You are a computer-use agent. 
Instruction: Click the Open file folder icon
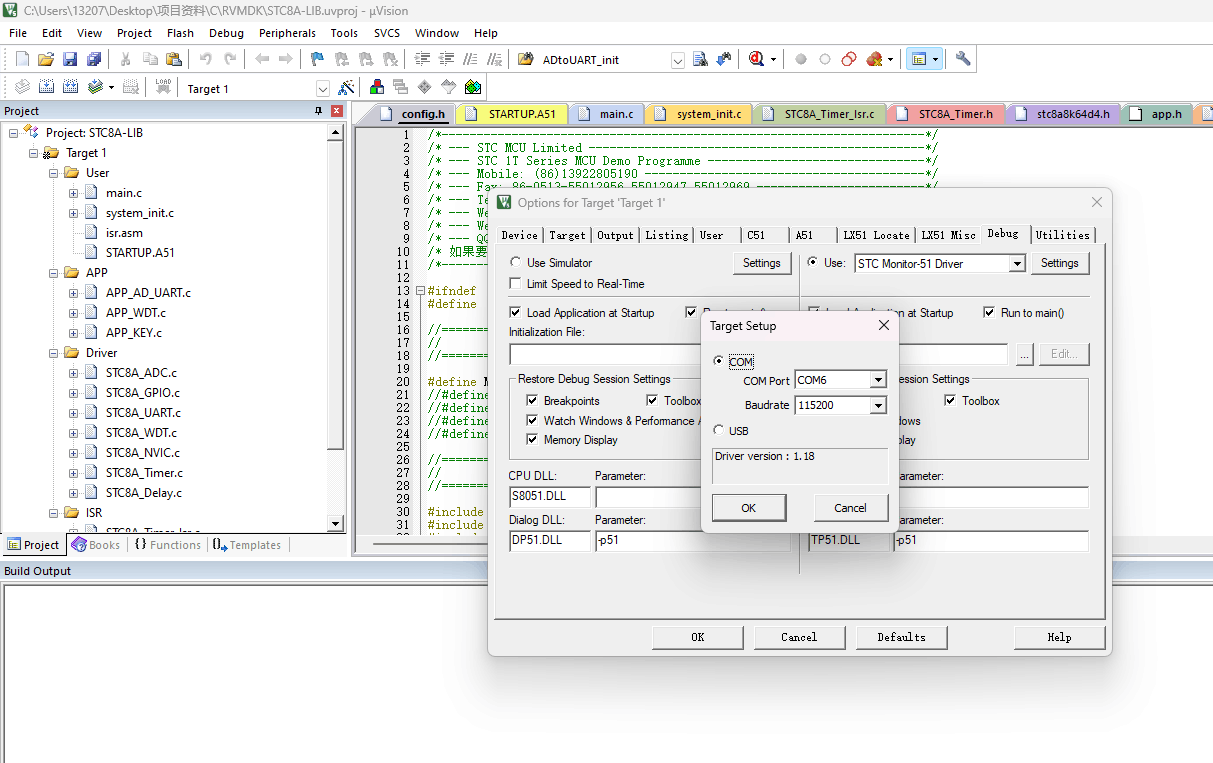[46, 59]
